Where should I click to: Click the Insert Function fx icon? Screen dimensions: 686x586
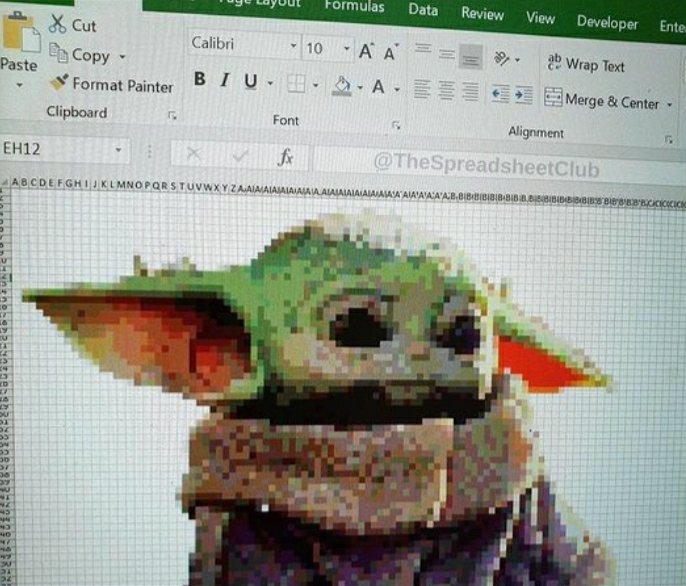[x=285, y=156]
